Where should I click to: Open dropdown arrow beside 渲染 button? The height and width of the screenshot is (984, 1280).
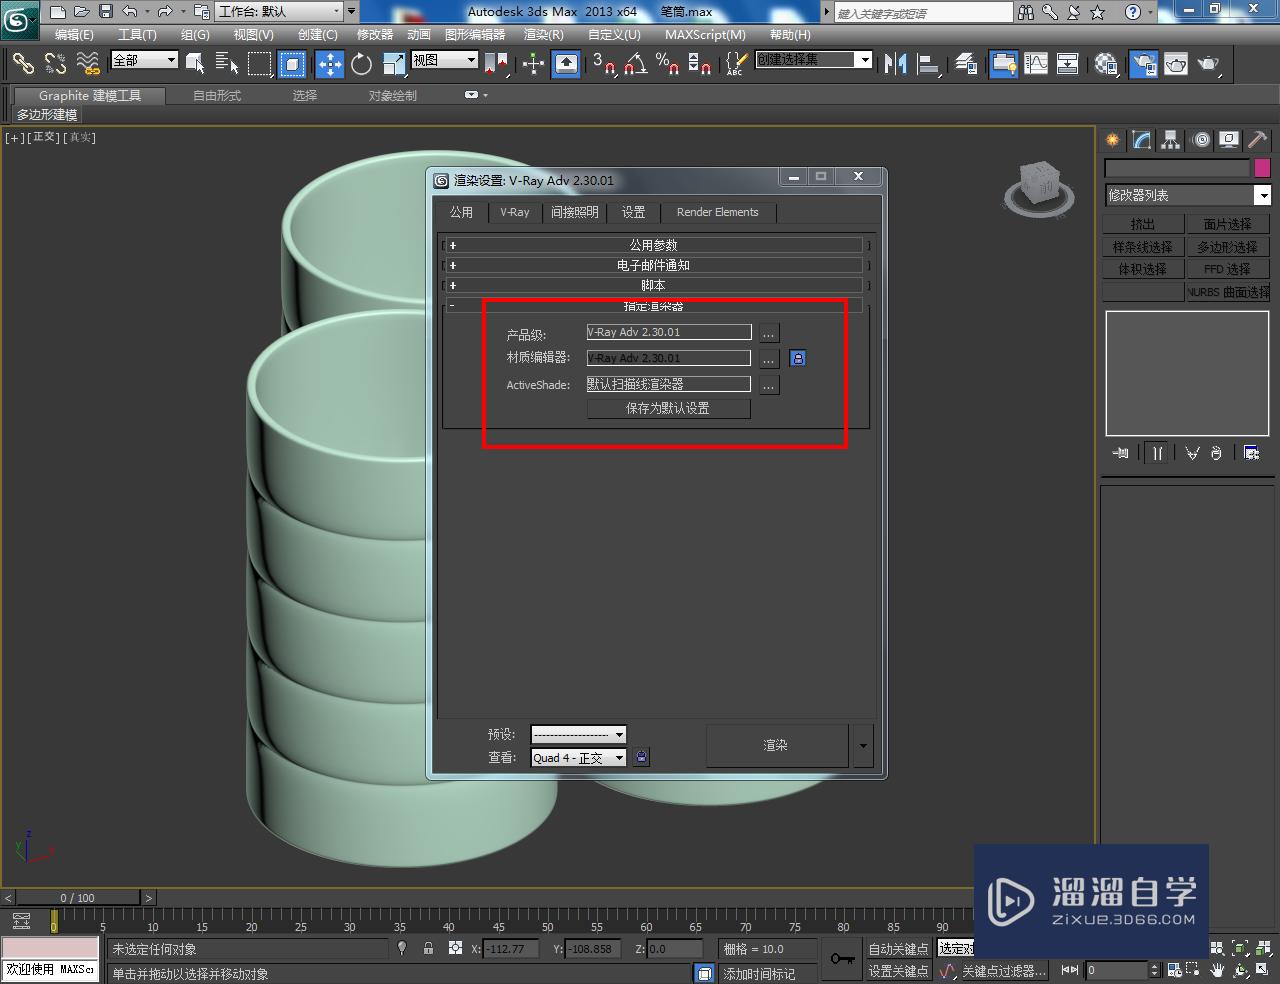point(863,745)
